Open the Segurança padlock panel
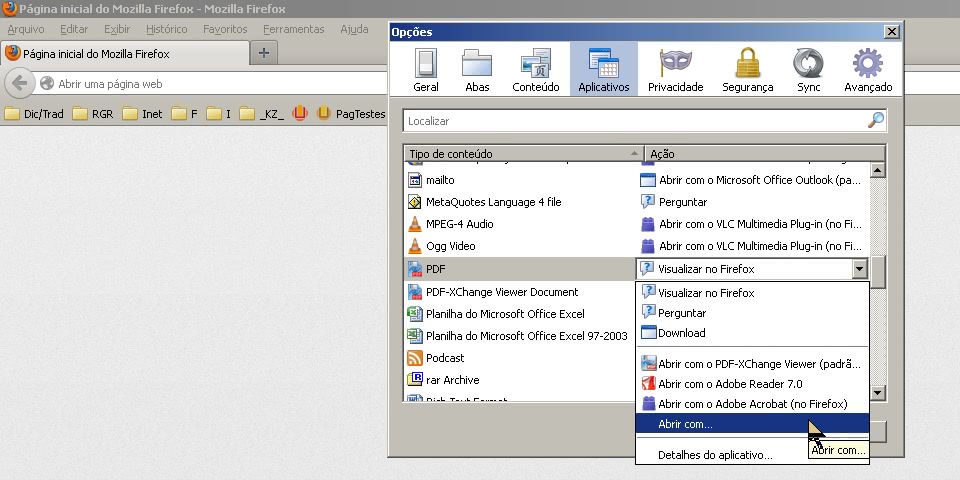 747,70
